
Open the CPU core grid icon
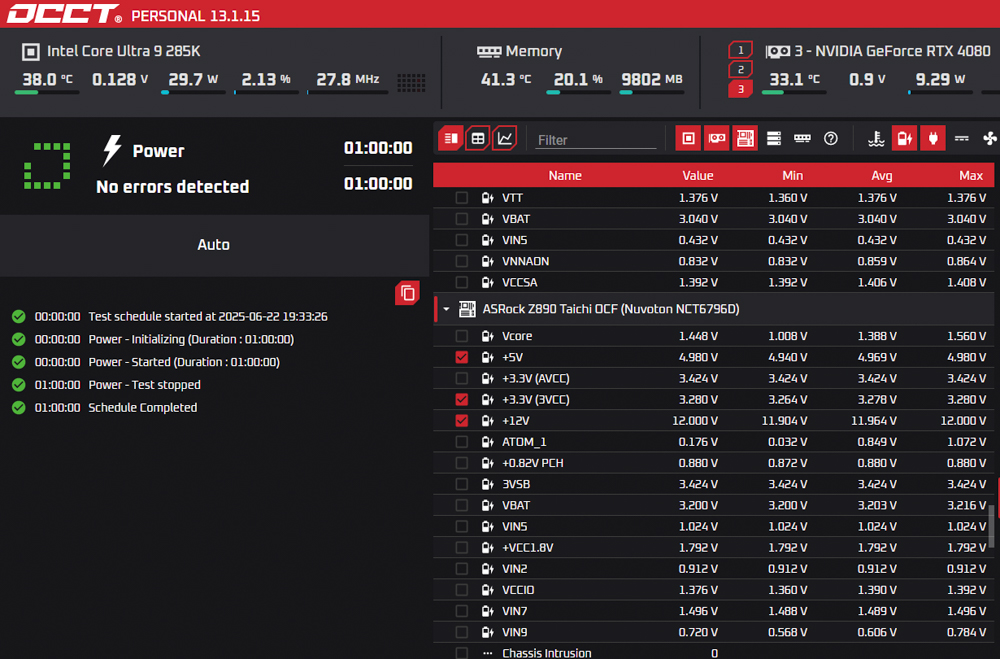coord(411,82)
